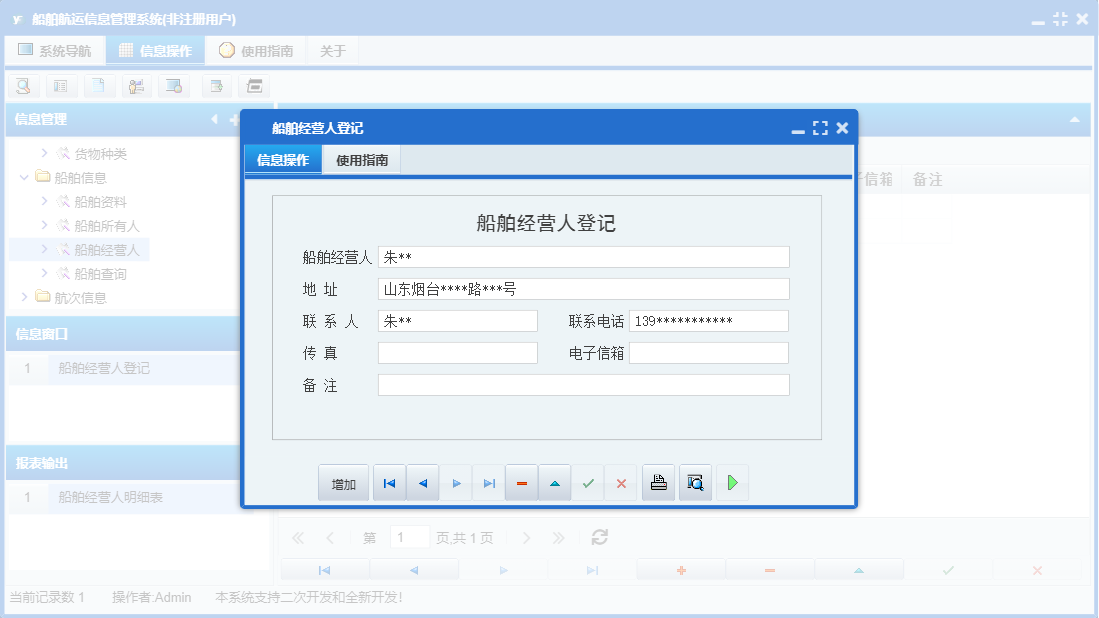Viewport: 1099px width, 618px height.
Task: Expand the 航次信息 folder
Action: [25, 296]
